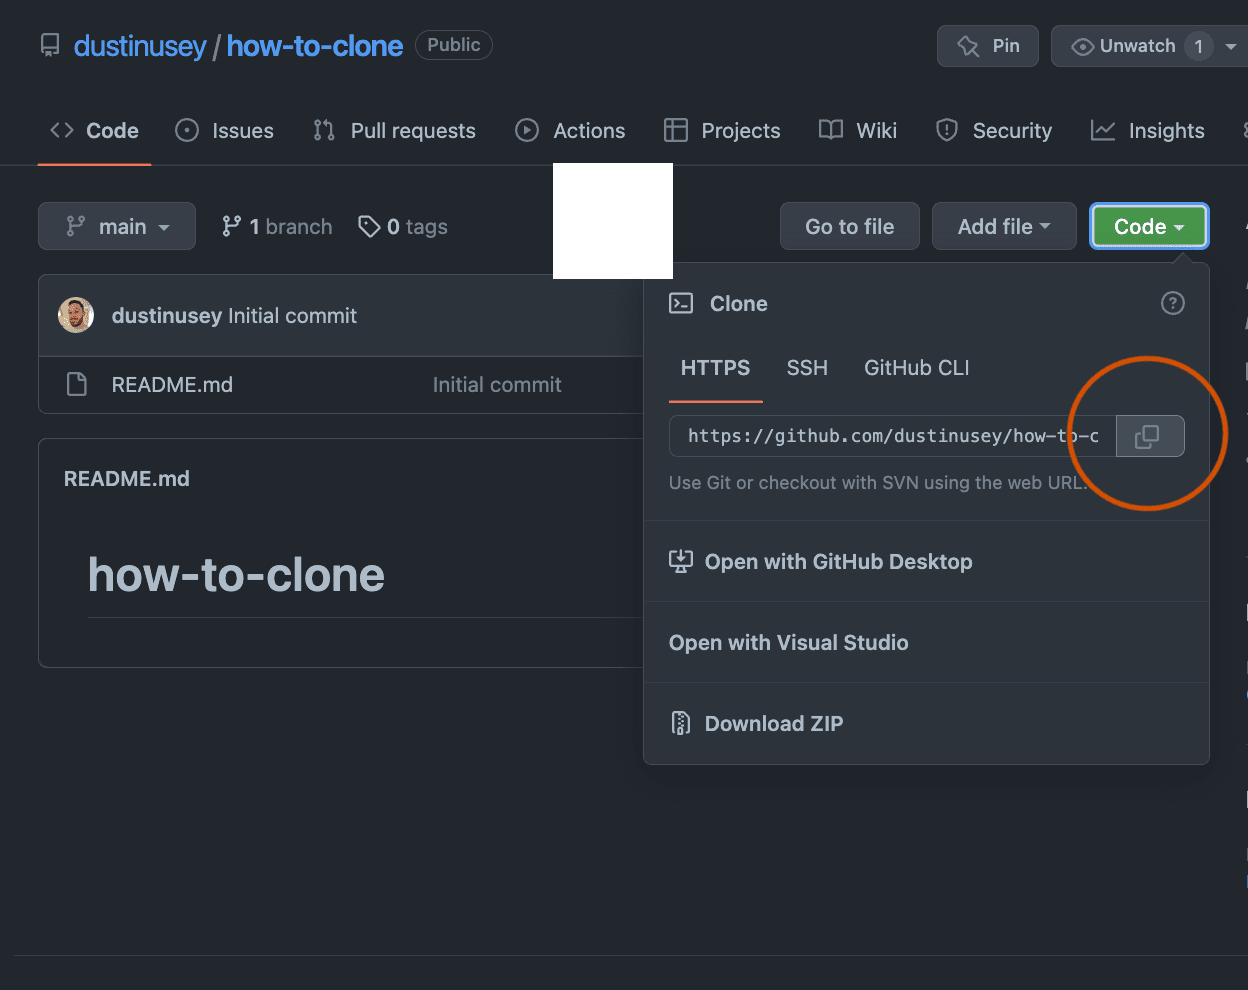The width and height of the screenshot is (1248, 990).
Task: Expand the Add file dropdown
Action: [1003, 226]
